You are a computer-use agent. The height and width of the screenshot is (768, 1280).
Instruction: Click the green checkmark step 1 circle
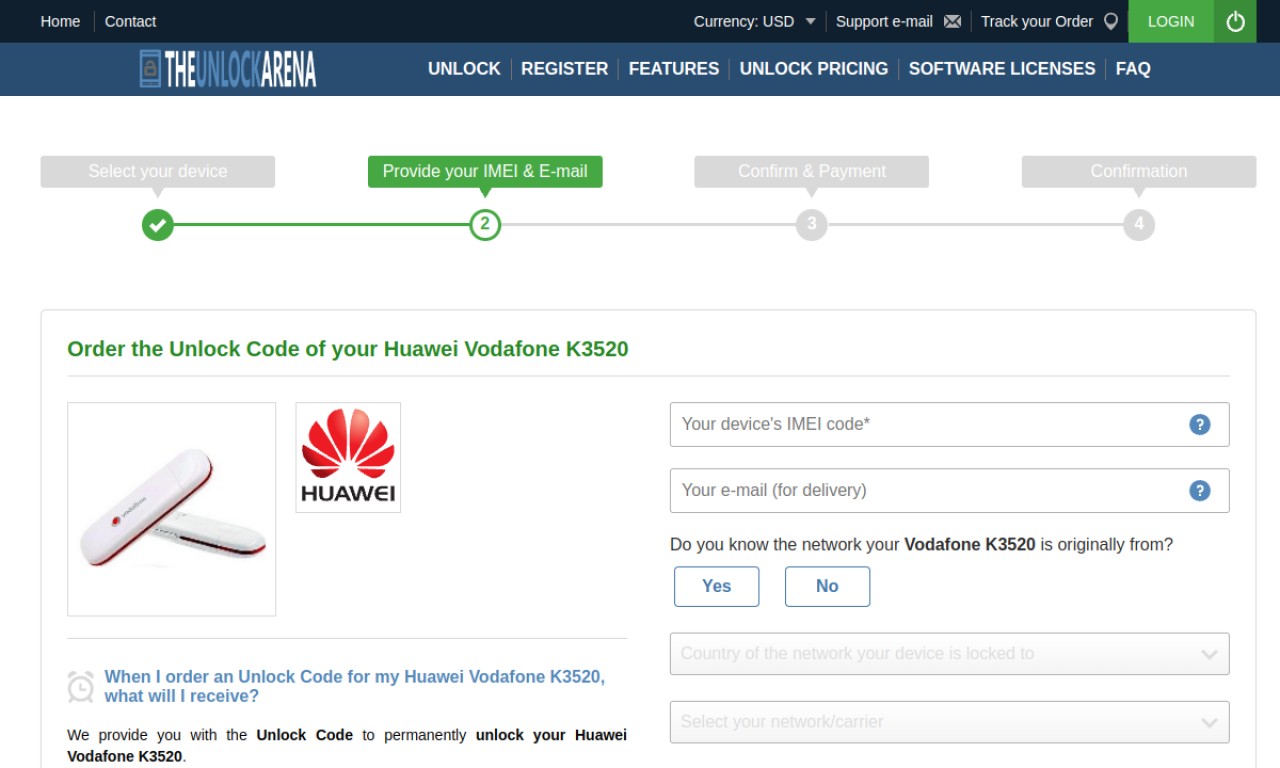pyautogui.click(x=157, y=225)
